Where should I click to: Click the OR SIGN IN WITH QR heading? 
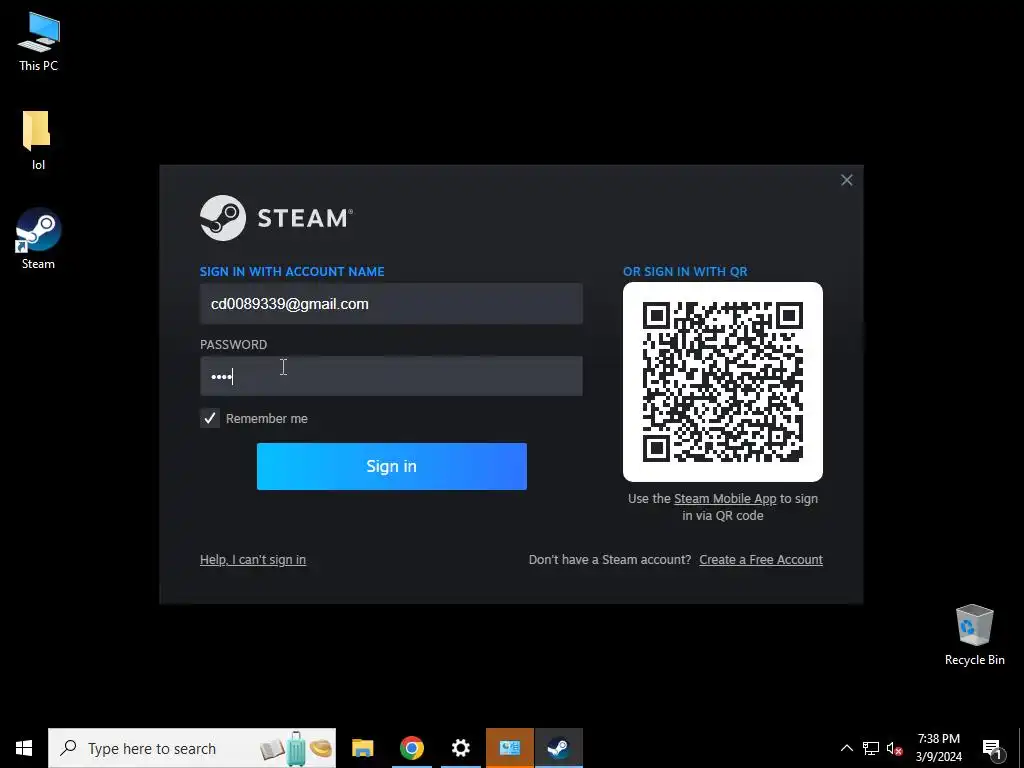(x=685, y=272)
